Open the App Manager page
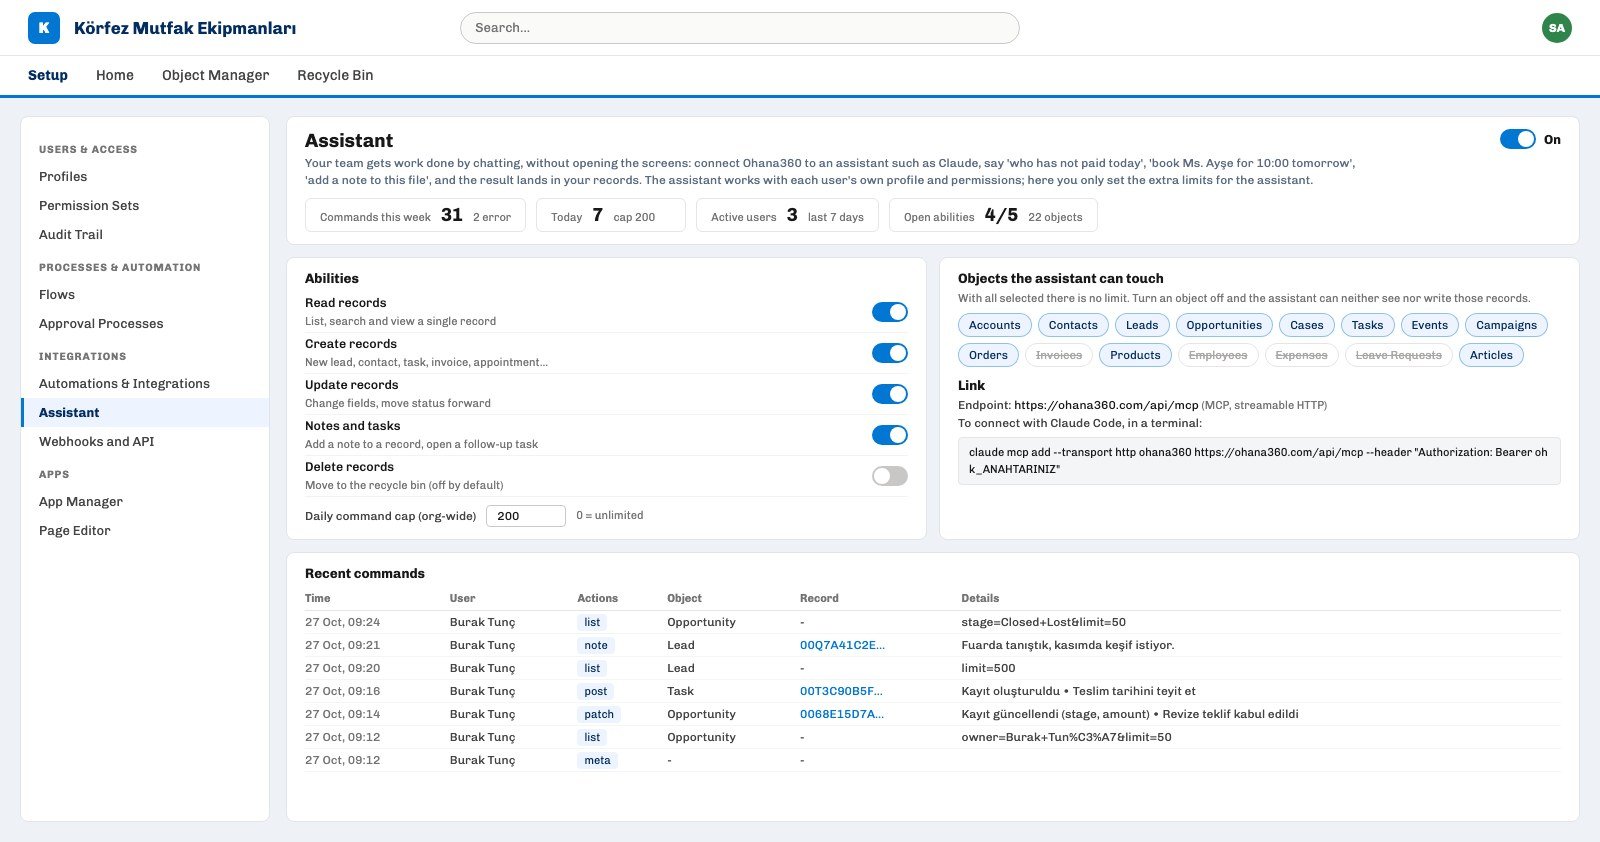Screen dimensions: 1600x842 coord(145,502)
